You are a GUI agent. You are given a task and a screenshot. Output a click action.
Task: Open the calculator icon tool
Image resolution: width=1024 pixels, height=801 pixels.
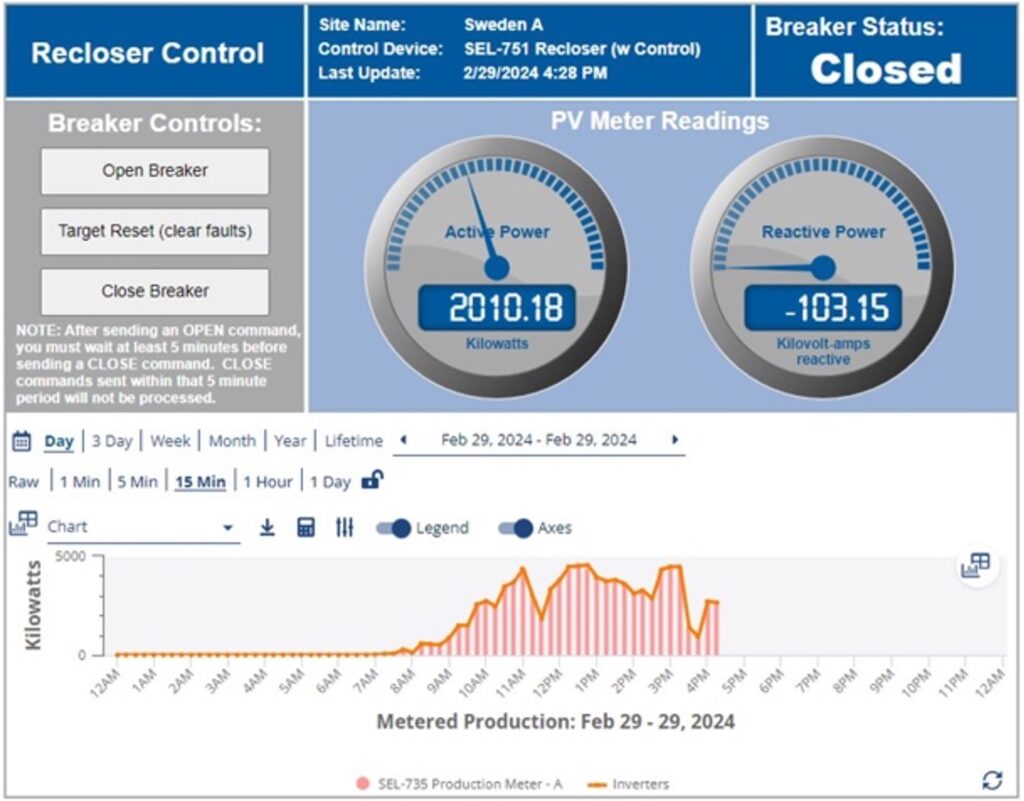[306, 528]
